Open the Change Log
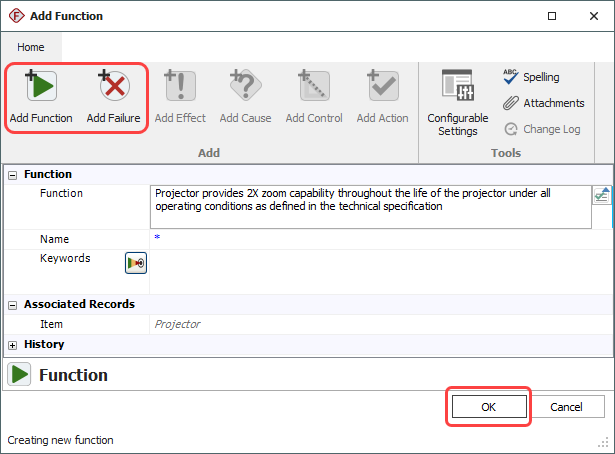The height and width of the screenshot is (454, 615). coord(544,129)
